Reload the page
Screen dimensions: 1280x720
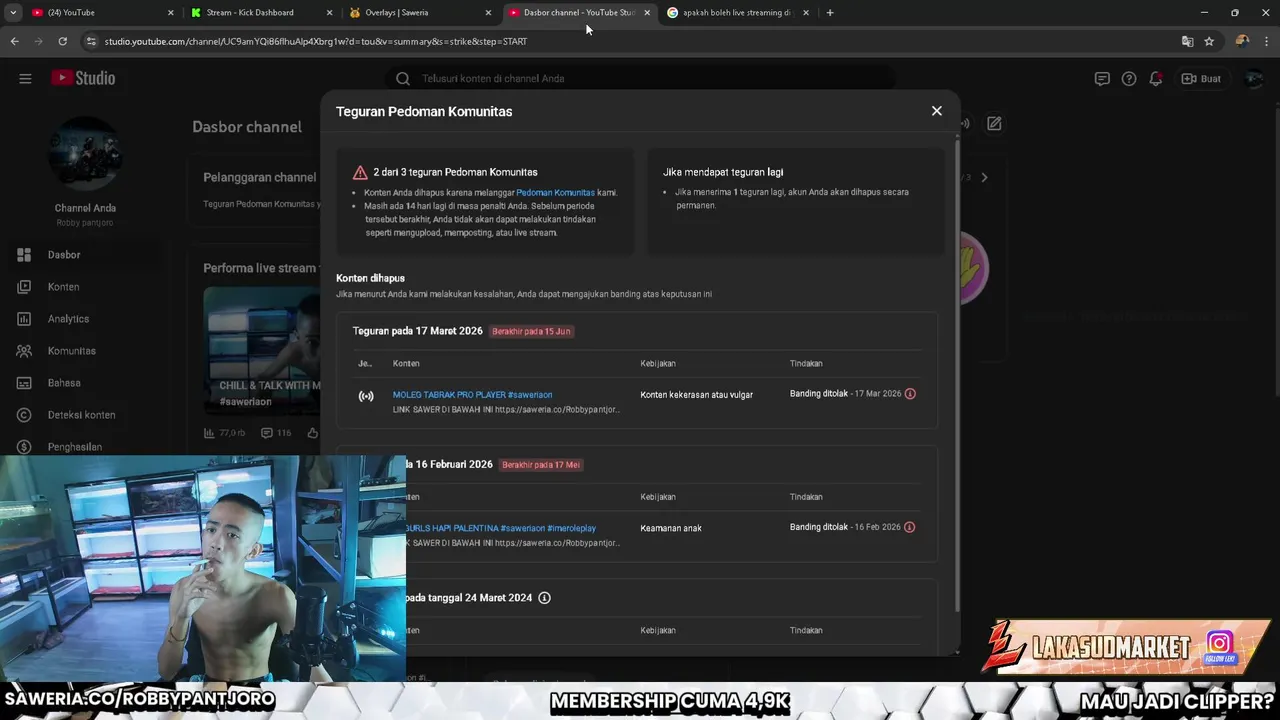(62, 41)
